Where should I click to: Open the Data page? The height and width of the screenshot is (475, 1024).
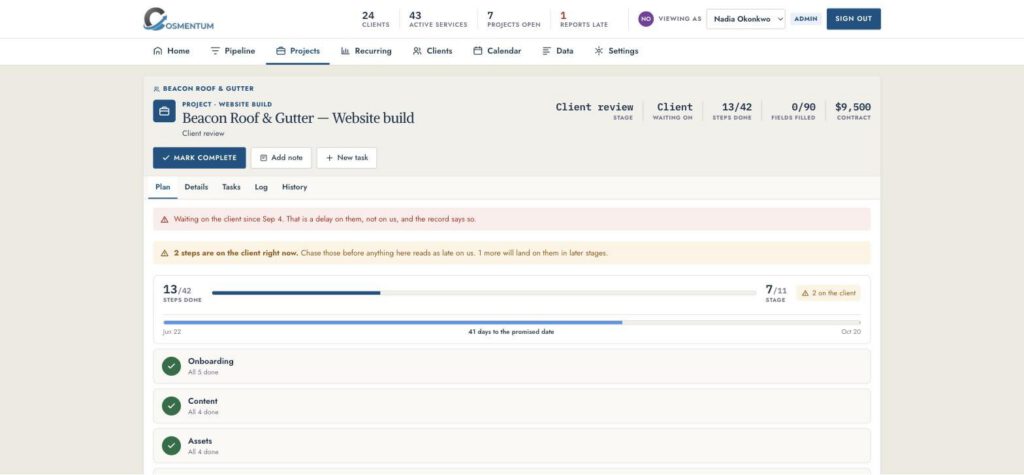click(x=558, y=51)
